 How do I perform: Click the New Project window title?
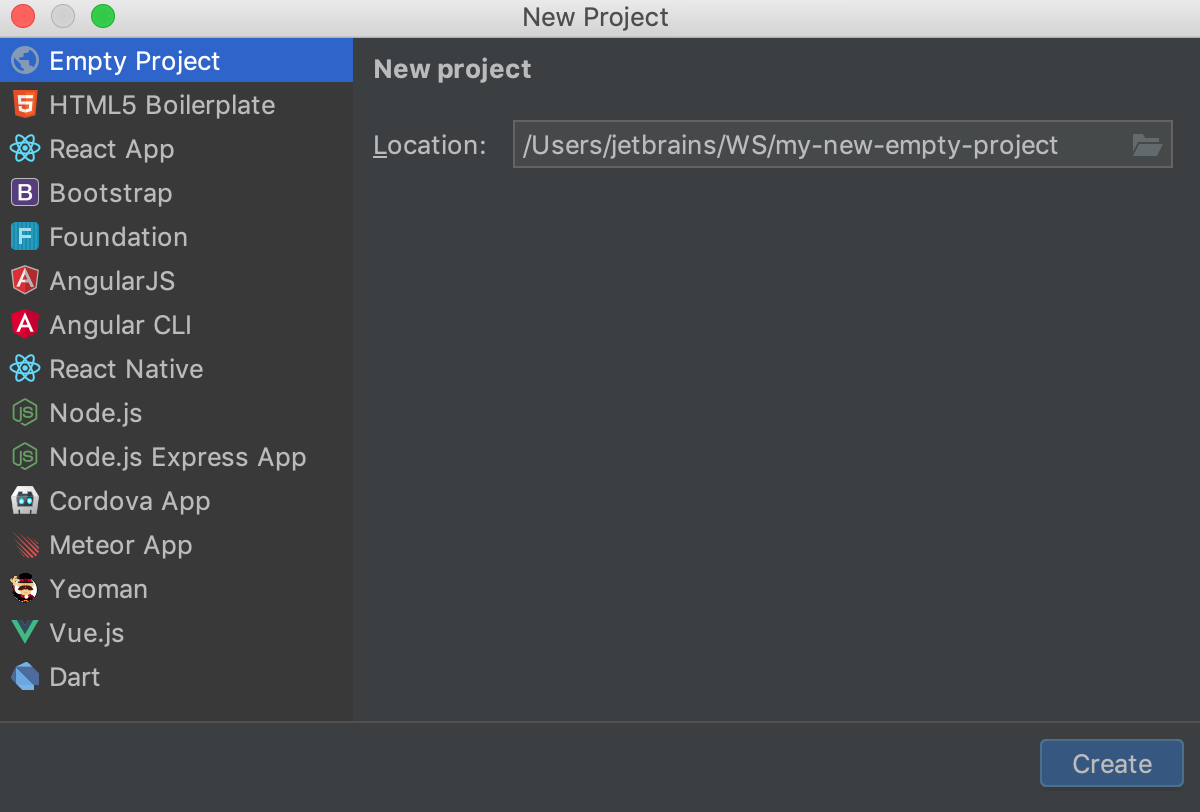[596, 17]
